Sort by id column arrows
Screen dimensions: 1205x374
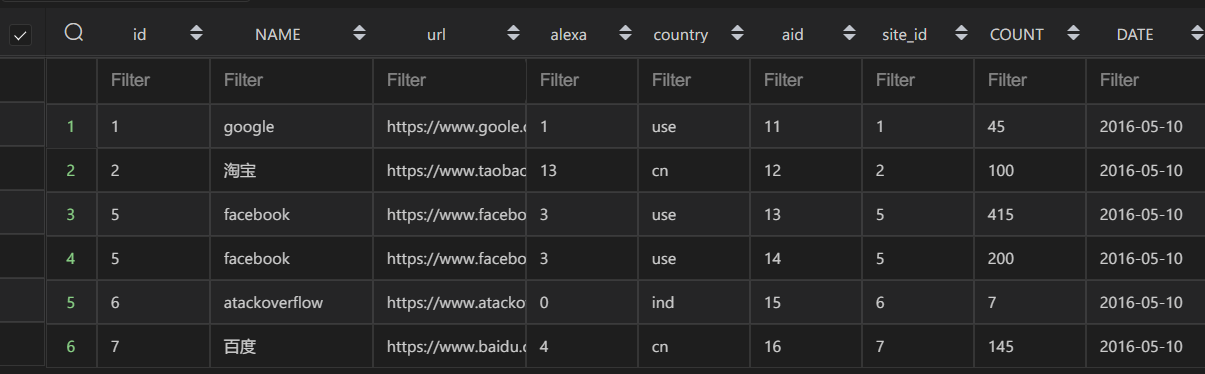[196, 33]
